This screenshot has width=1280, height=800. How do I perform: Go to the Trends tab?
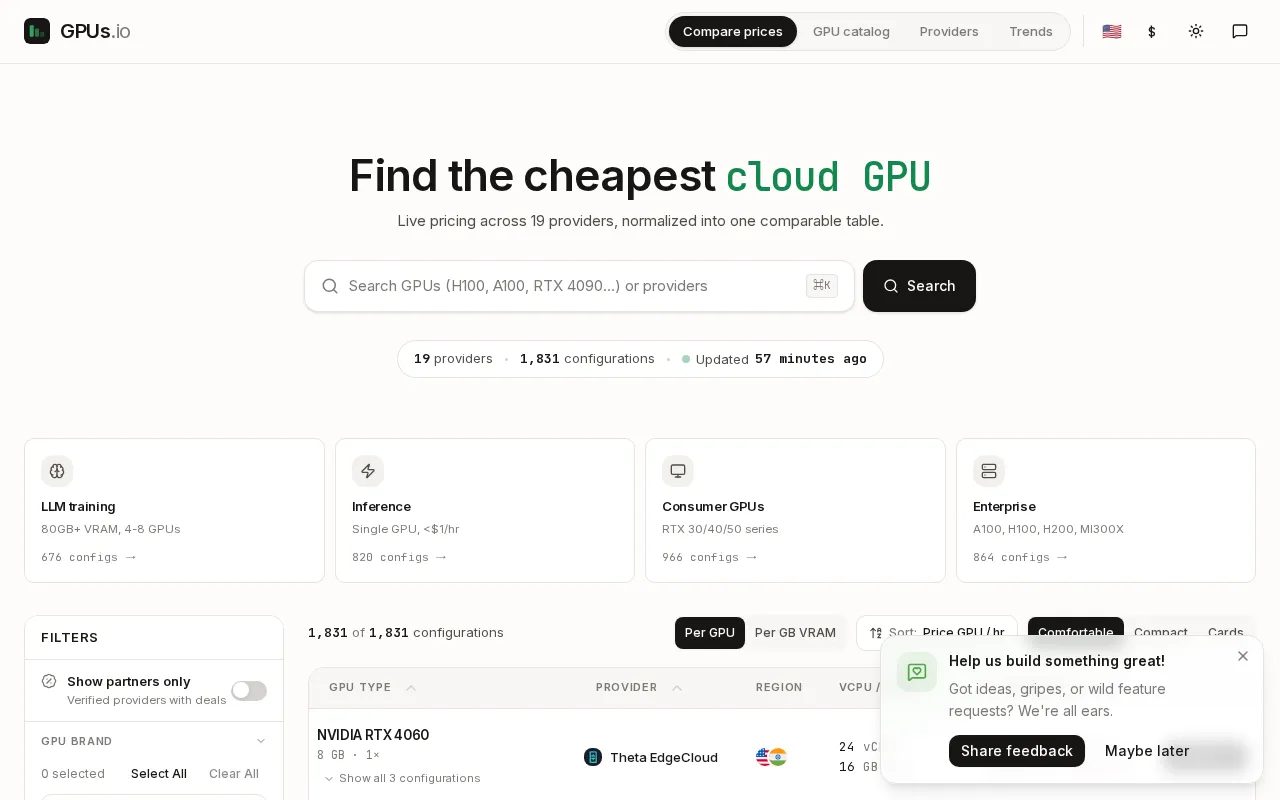point(1031,31)
